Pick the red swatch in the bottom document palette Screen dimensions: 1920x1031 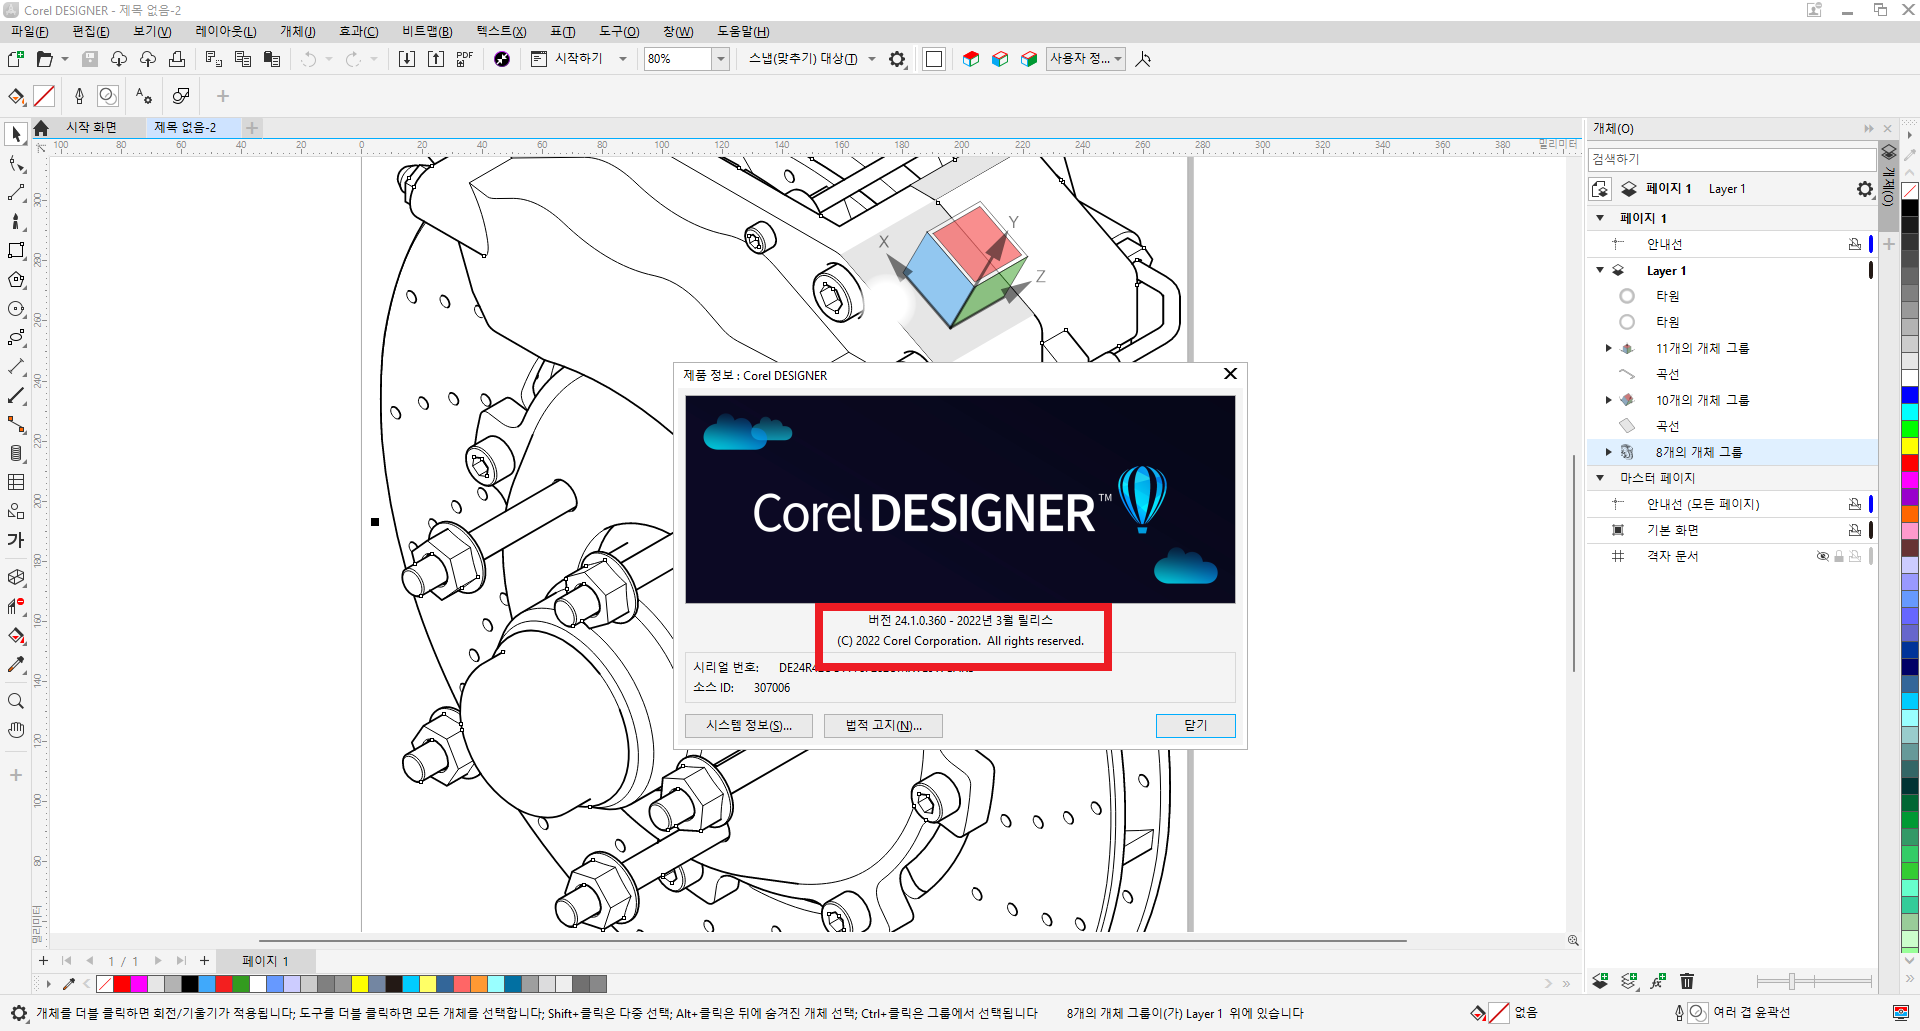coord(122,984)
